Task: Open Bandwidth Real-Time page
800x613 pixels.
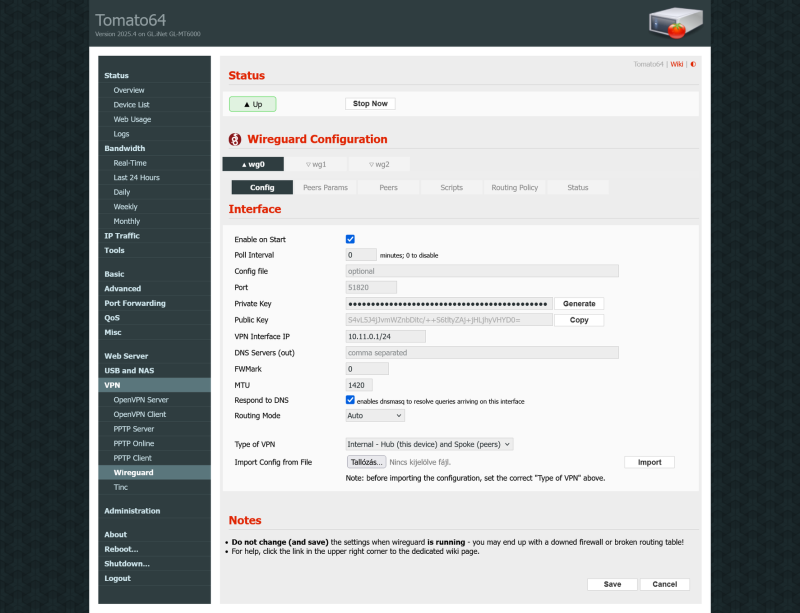Action: (x=130, y=163)
